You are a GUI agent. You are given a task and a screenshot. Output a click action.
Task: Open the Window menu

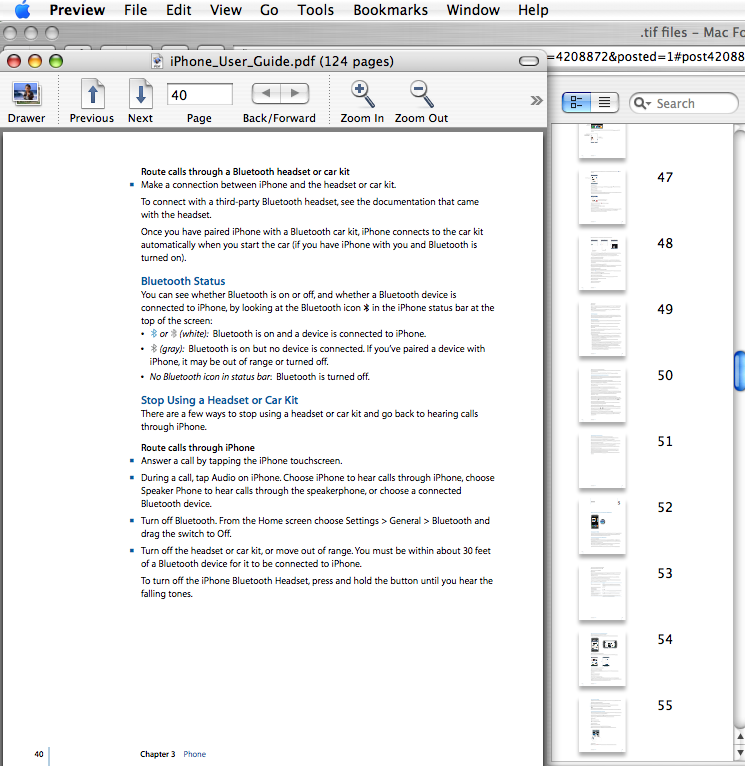pos(473,10)
